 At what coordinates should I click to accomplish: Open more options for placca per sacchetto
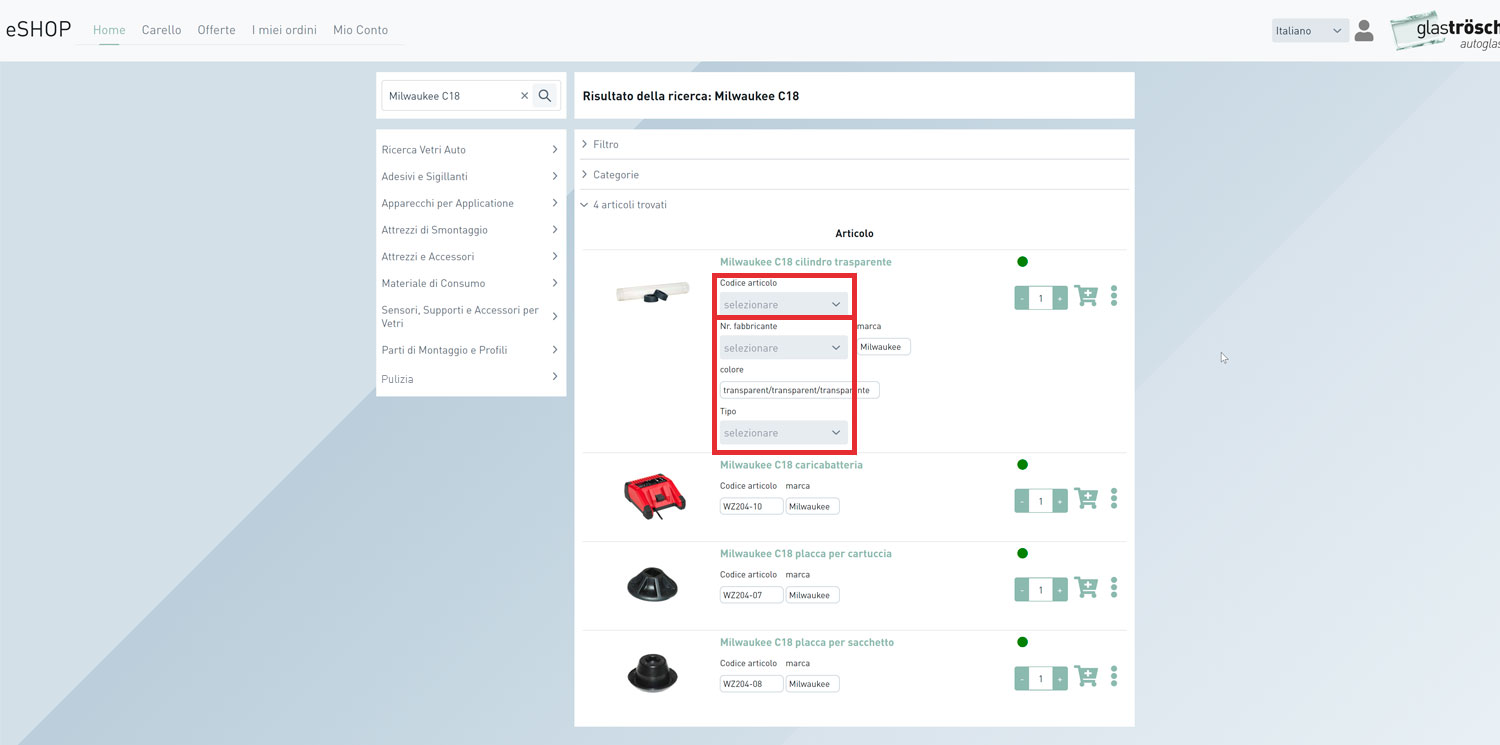(1114, 677)
